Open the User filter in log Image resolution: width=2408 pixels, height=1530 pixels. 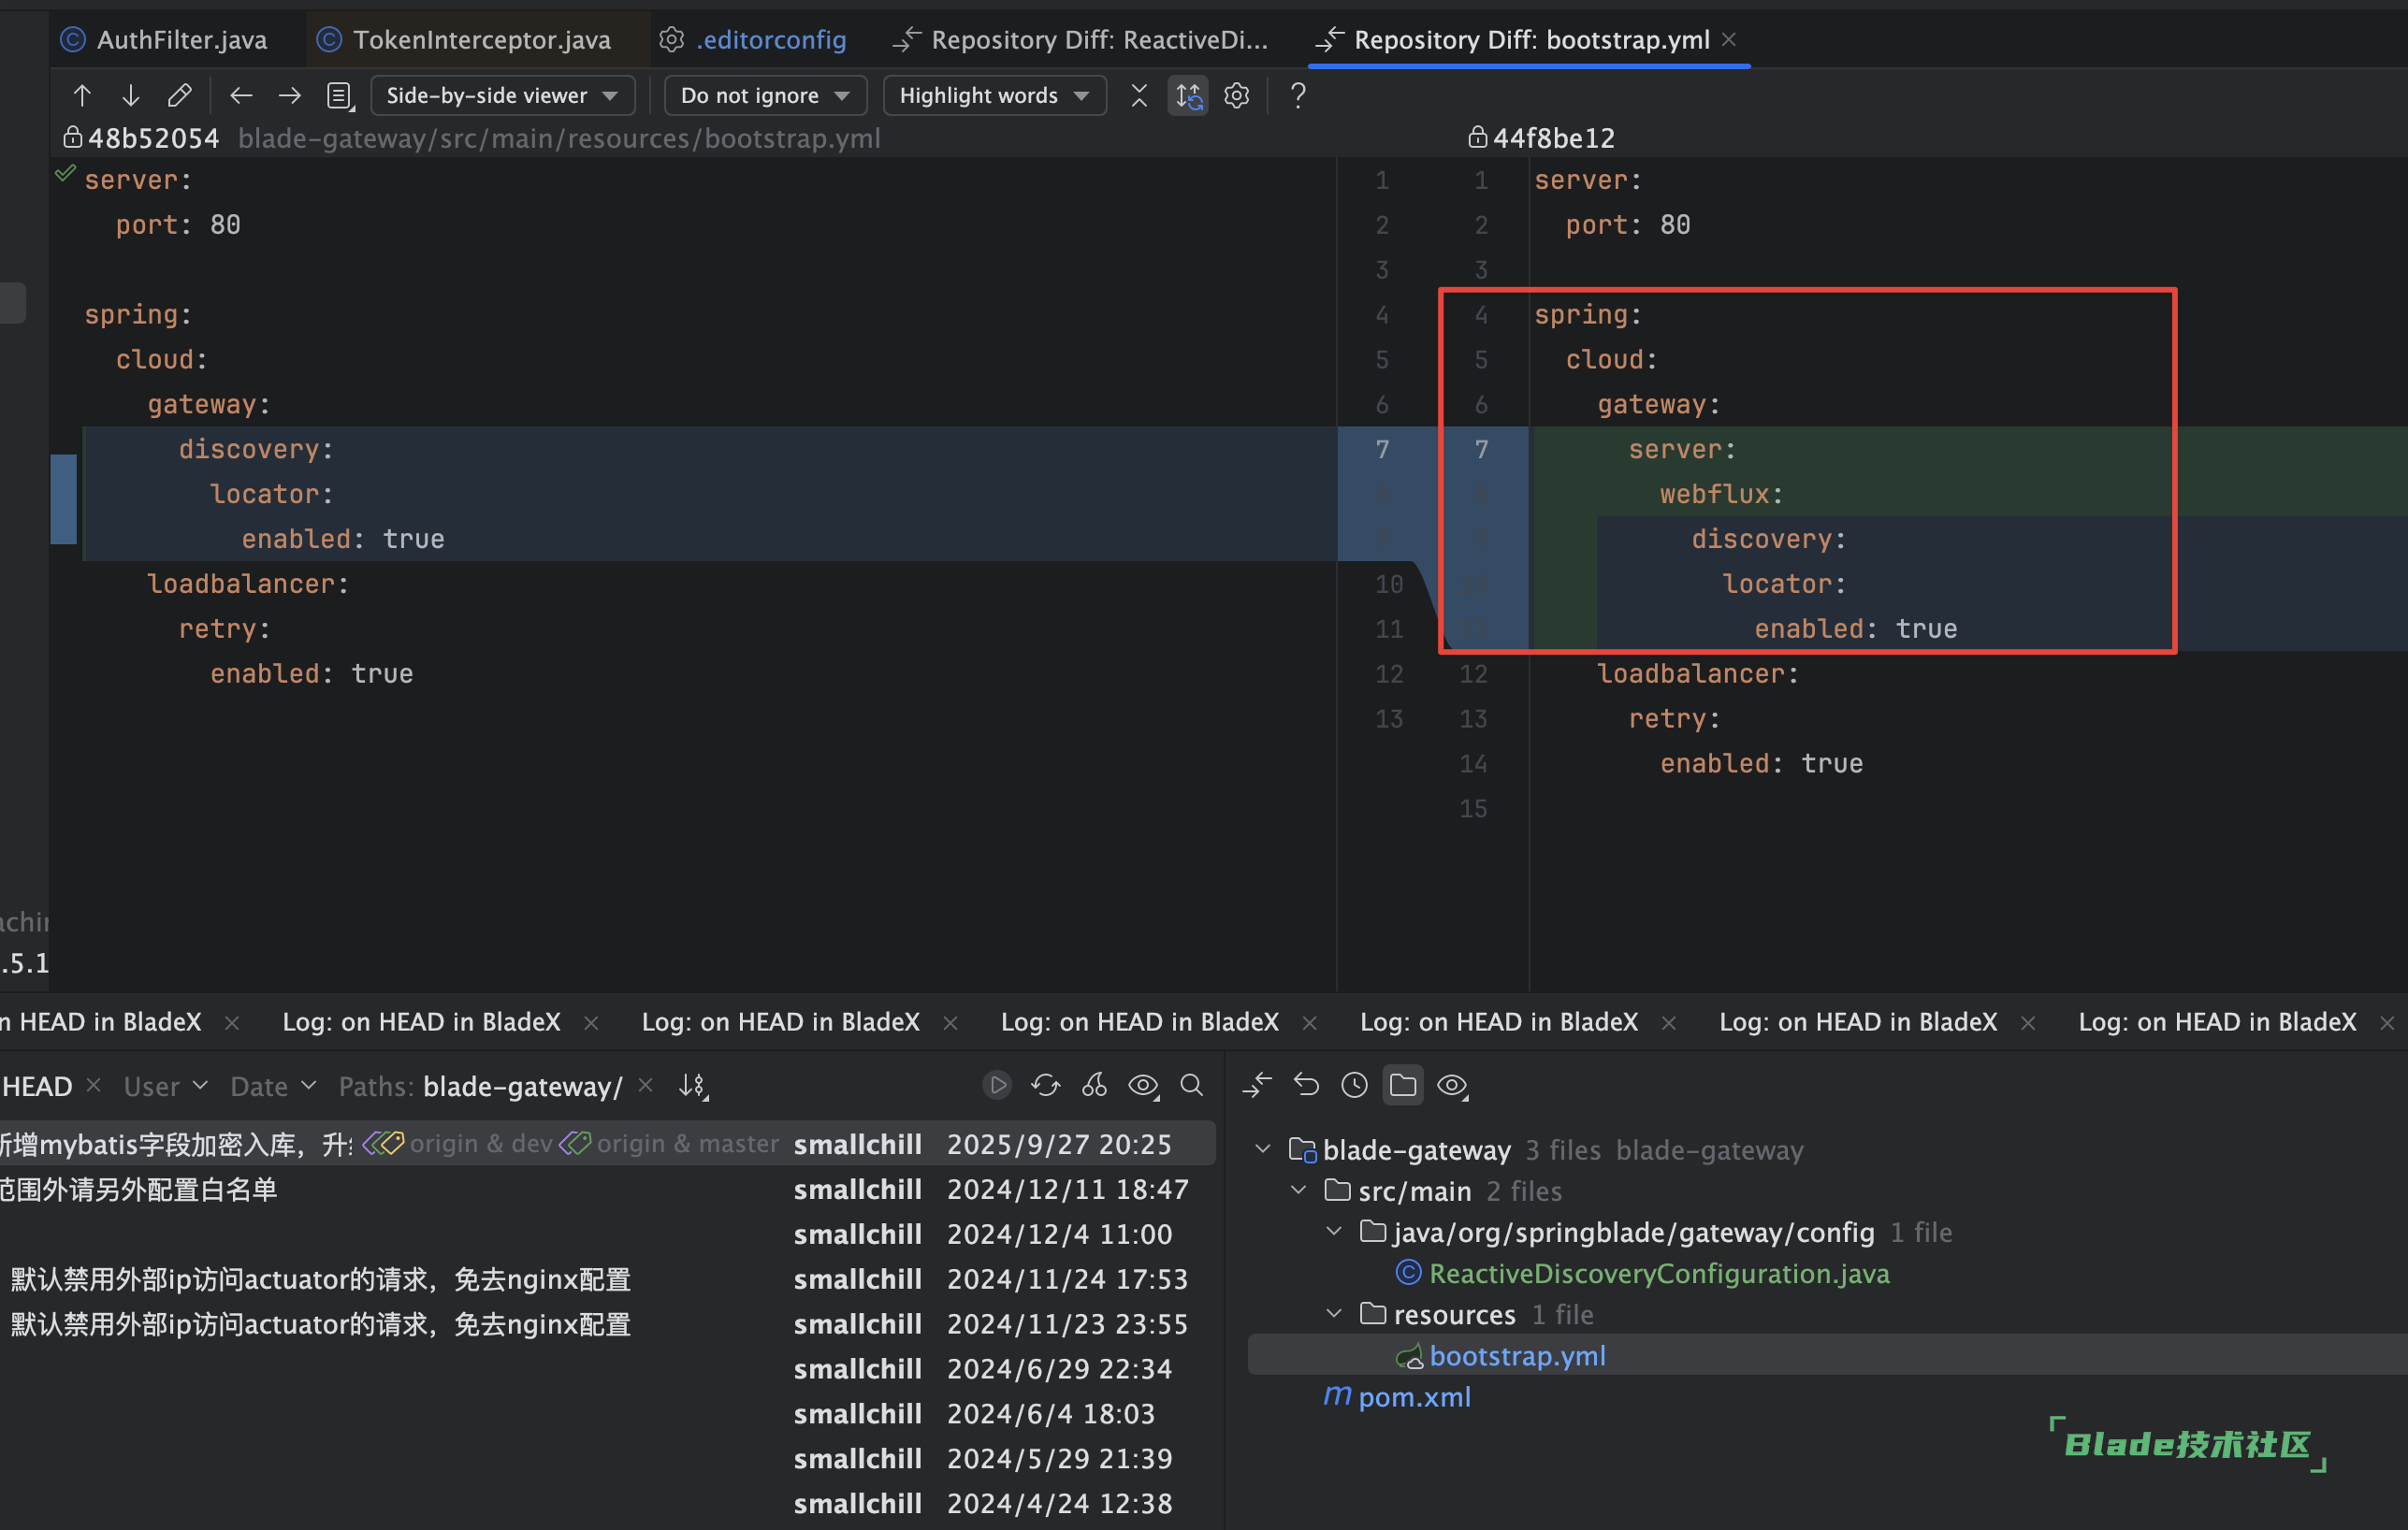pyautogui.click(x=165, y=1087)
